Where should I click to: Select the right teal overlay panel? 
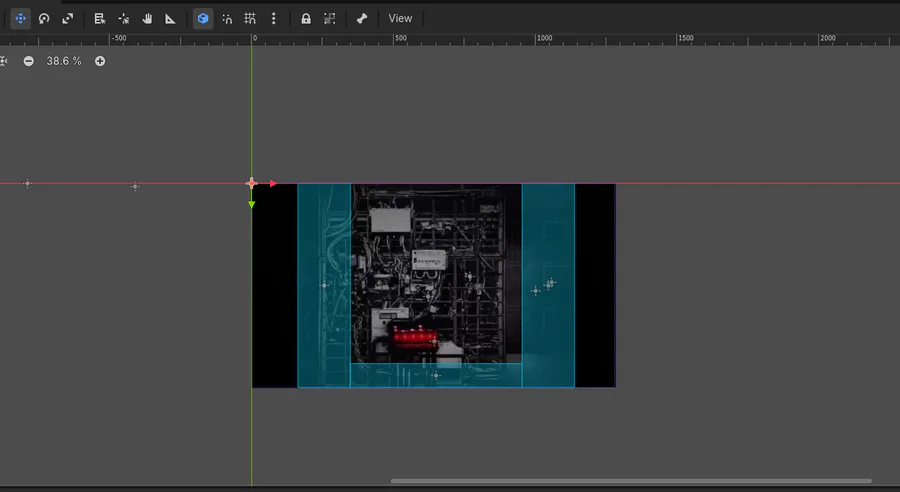[x=548, y=285]
